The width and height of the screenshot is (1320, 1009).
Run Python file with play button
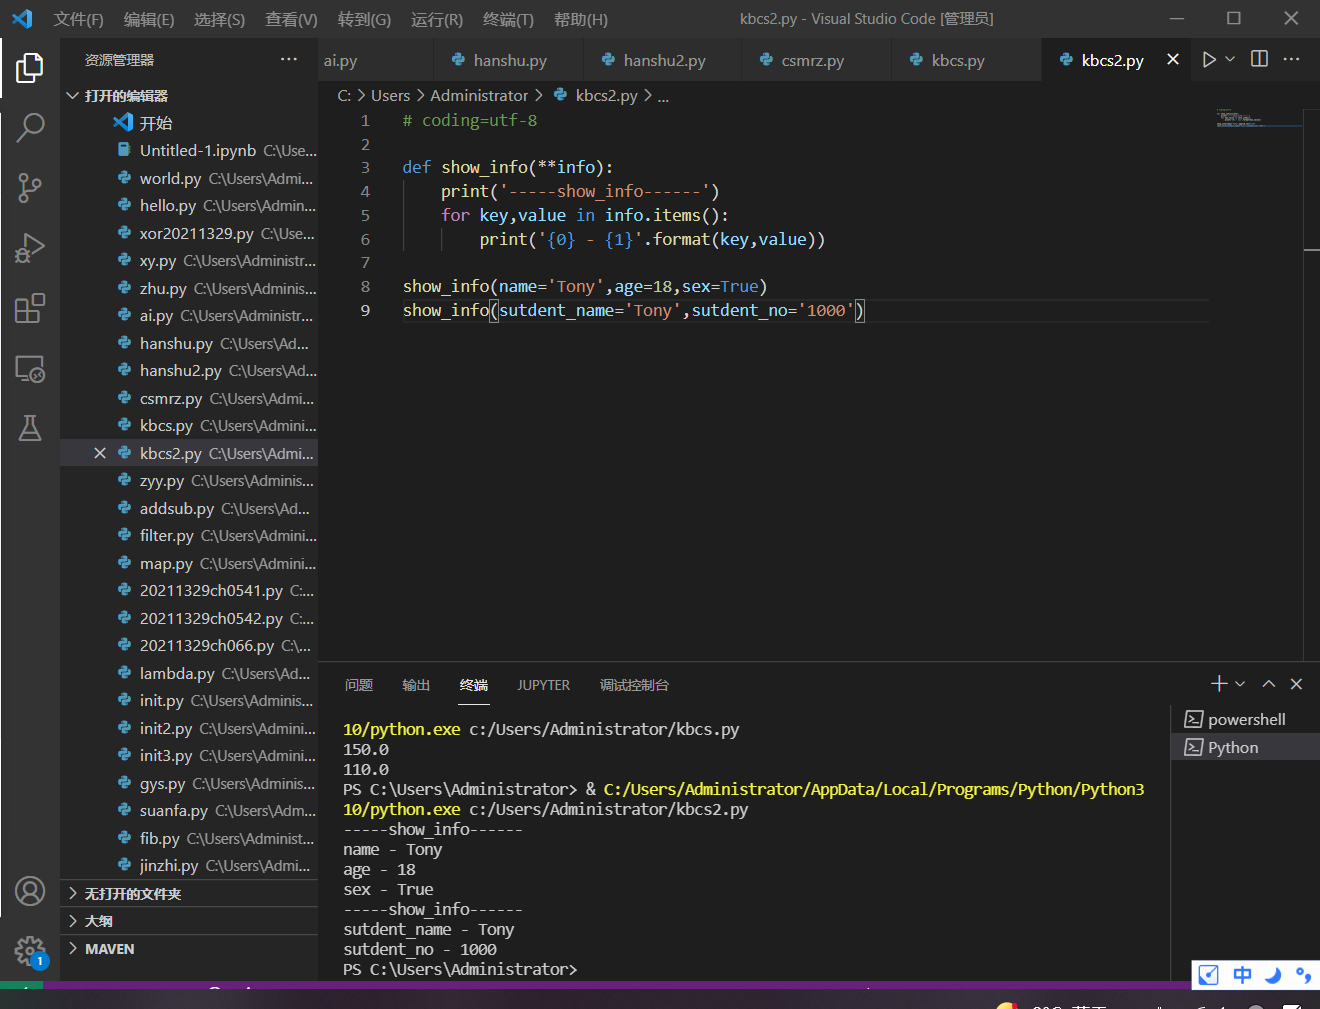coord(1209,60)
